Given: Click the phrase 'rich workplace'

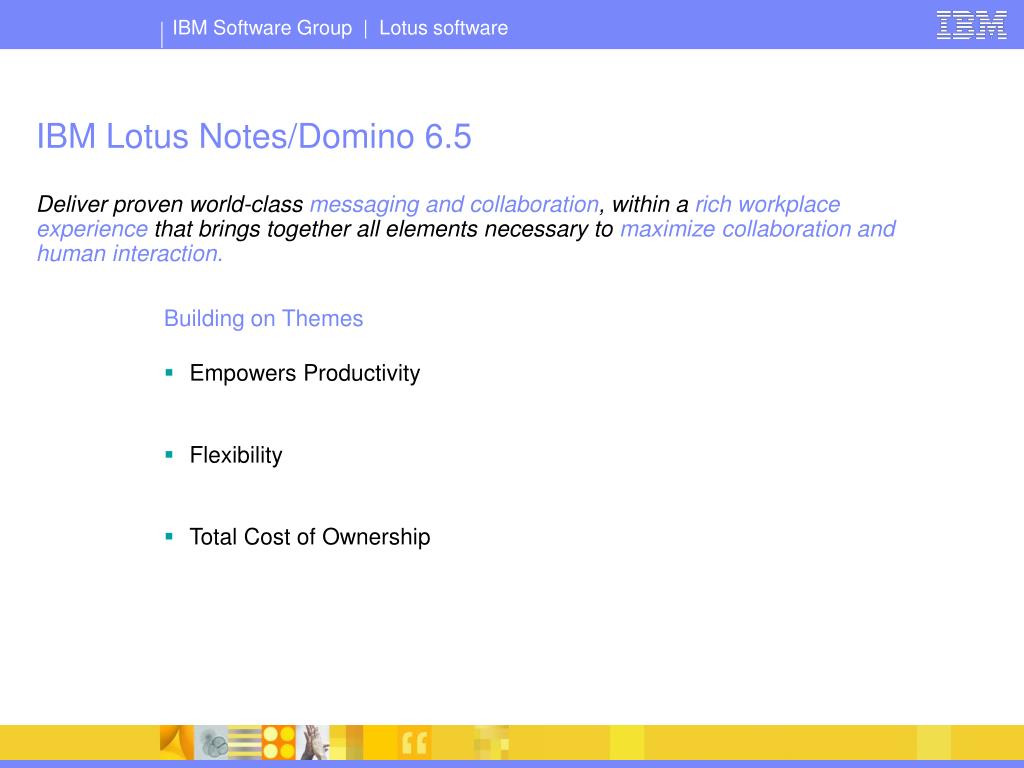Looking at the screenshot, I should pos(767,204).
